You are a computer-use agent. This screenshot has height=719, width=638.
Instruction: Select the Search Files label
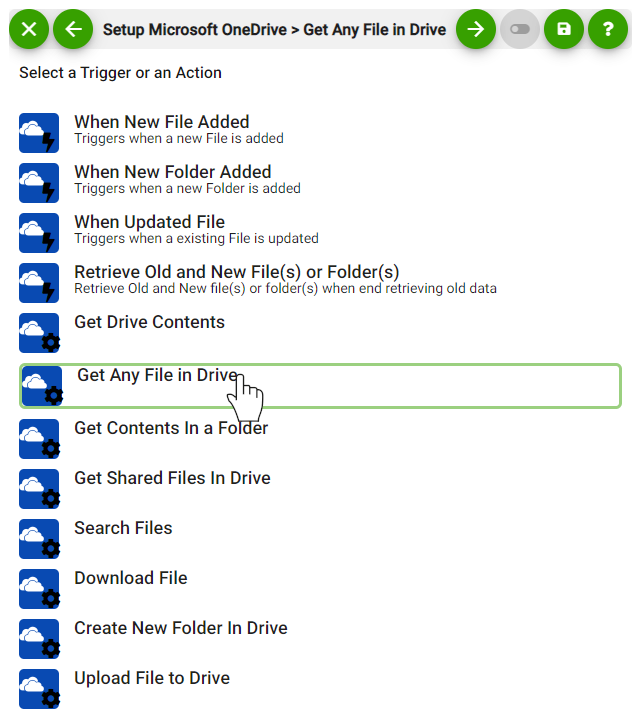click(123, 528)
